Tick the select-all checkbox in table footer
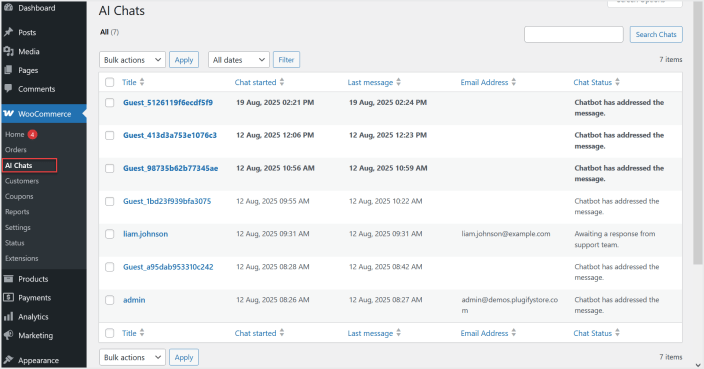Viewport: 704px width, 369px height. click(110, 333)
